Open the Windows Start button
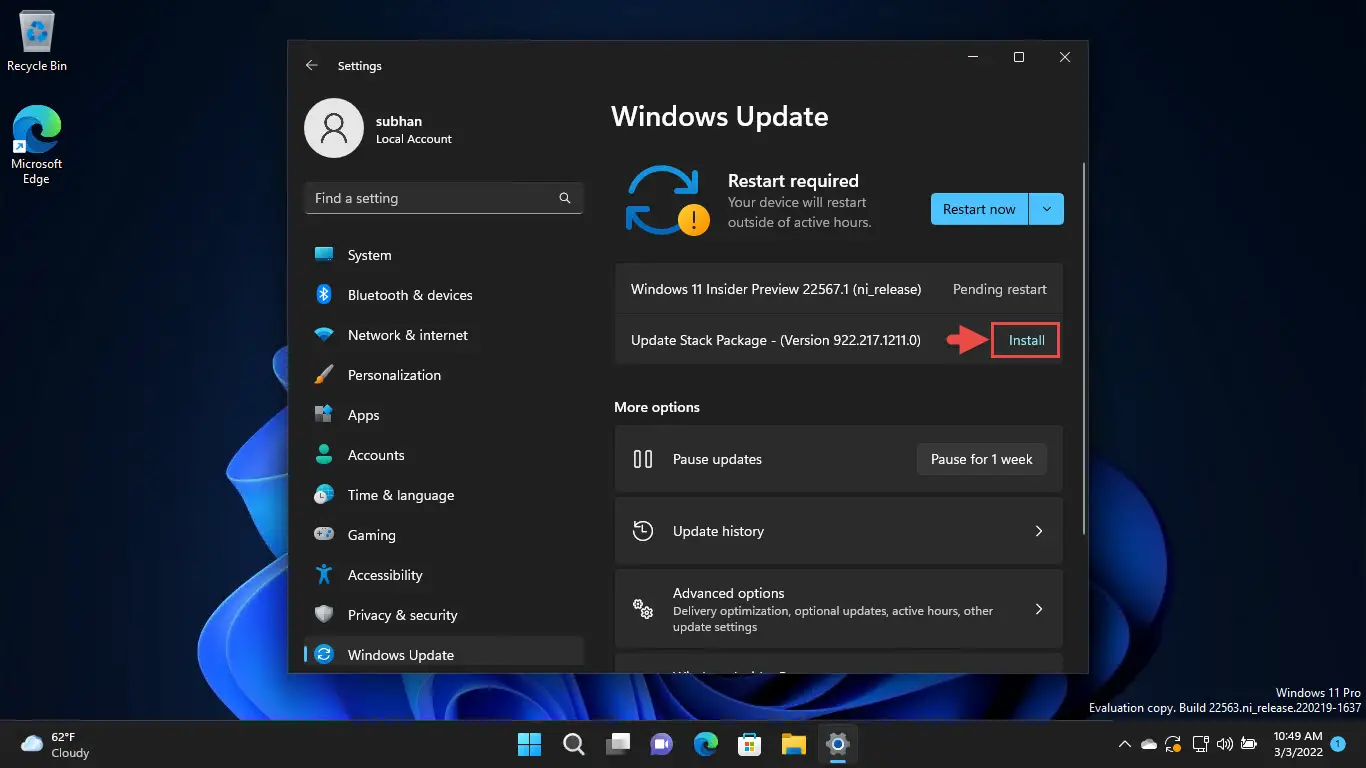Image resolution: width=1366 pixels, height=768 pixels. (529, 744)
